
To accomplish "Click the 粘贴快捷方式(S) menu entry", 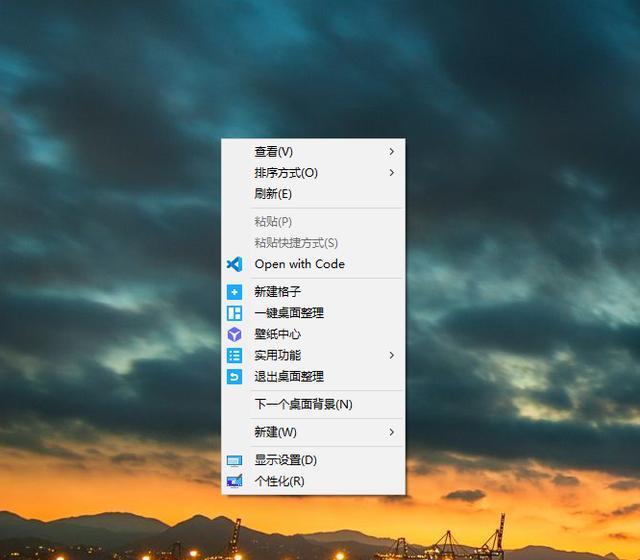I will pyautogui.click(x=296, y=242).
